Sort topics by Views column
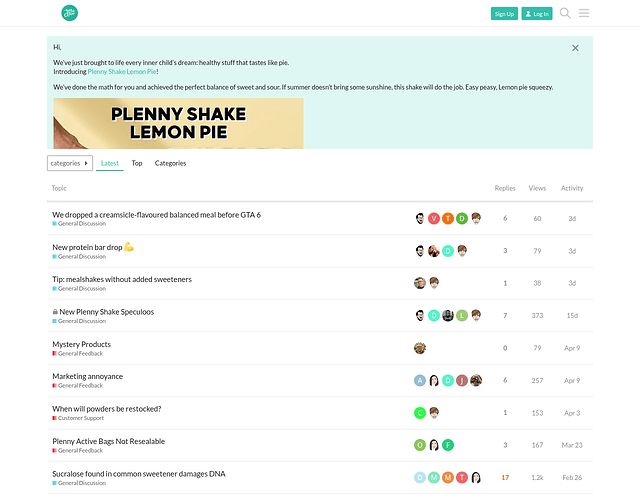 [x=537, y=188]
